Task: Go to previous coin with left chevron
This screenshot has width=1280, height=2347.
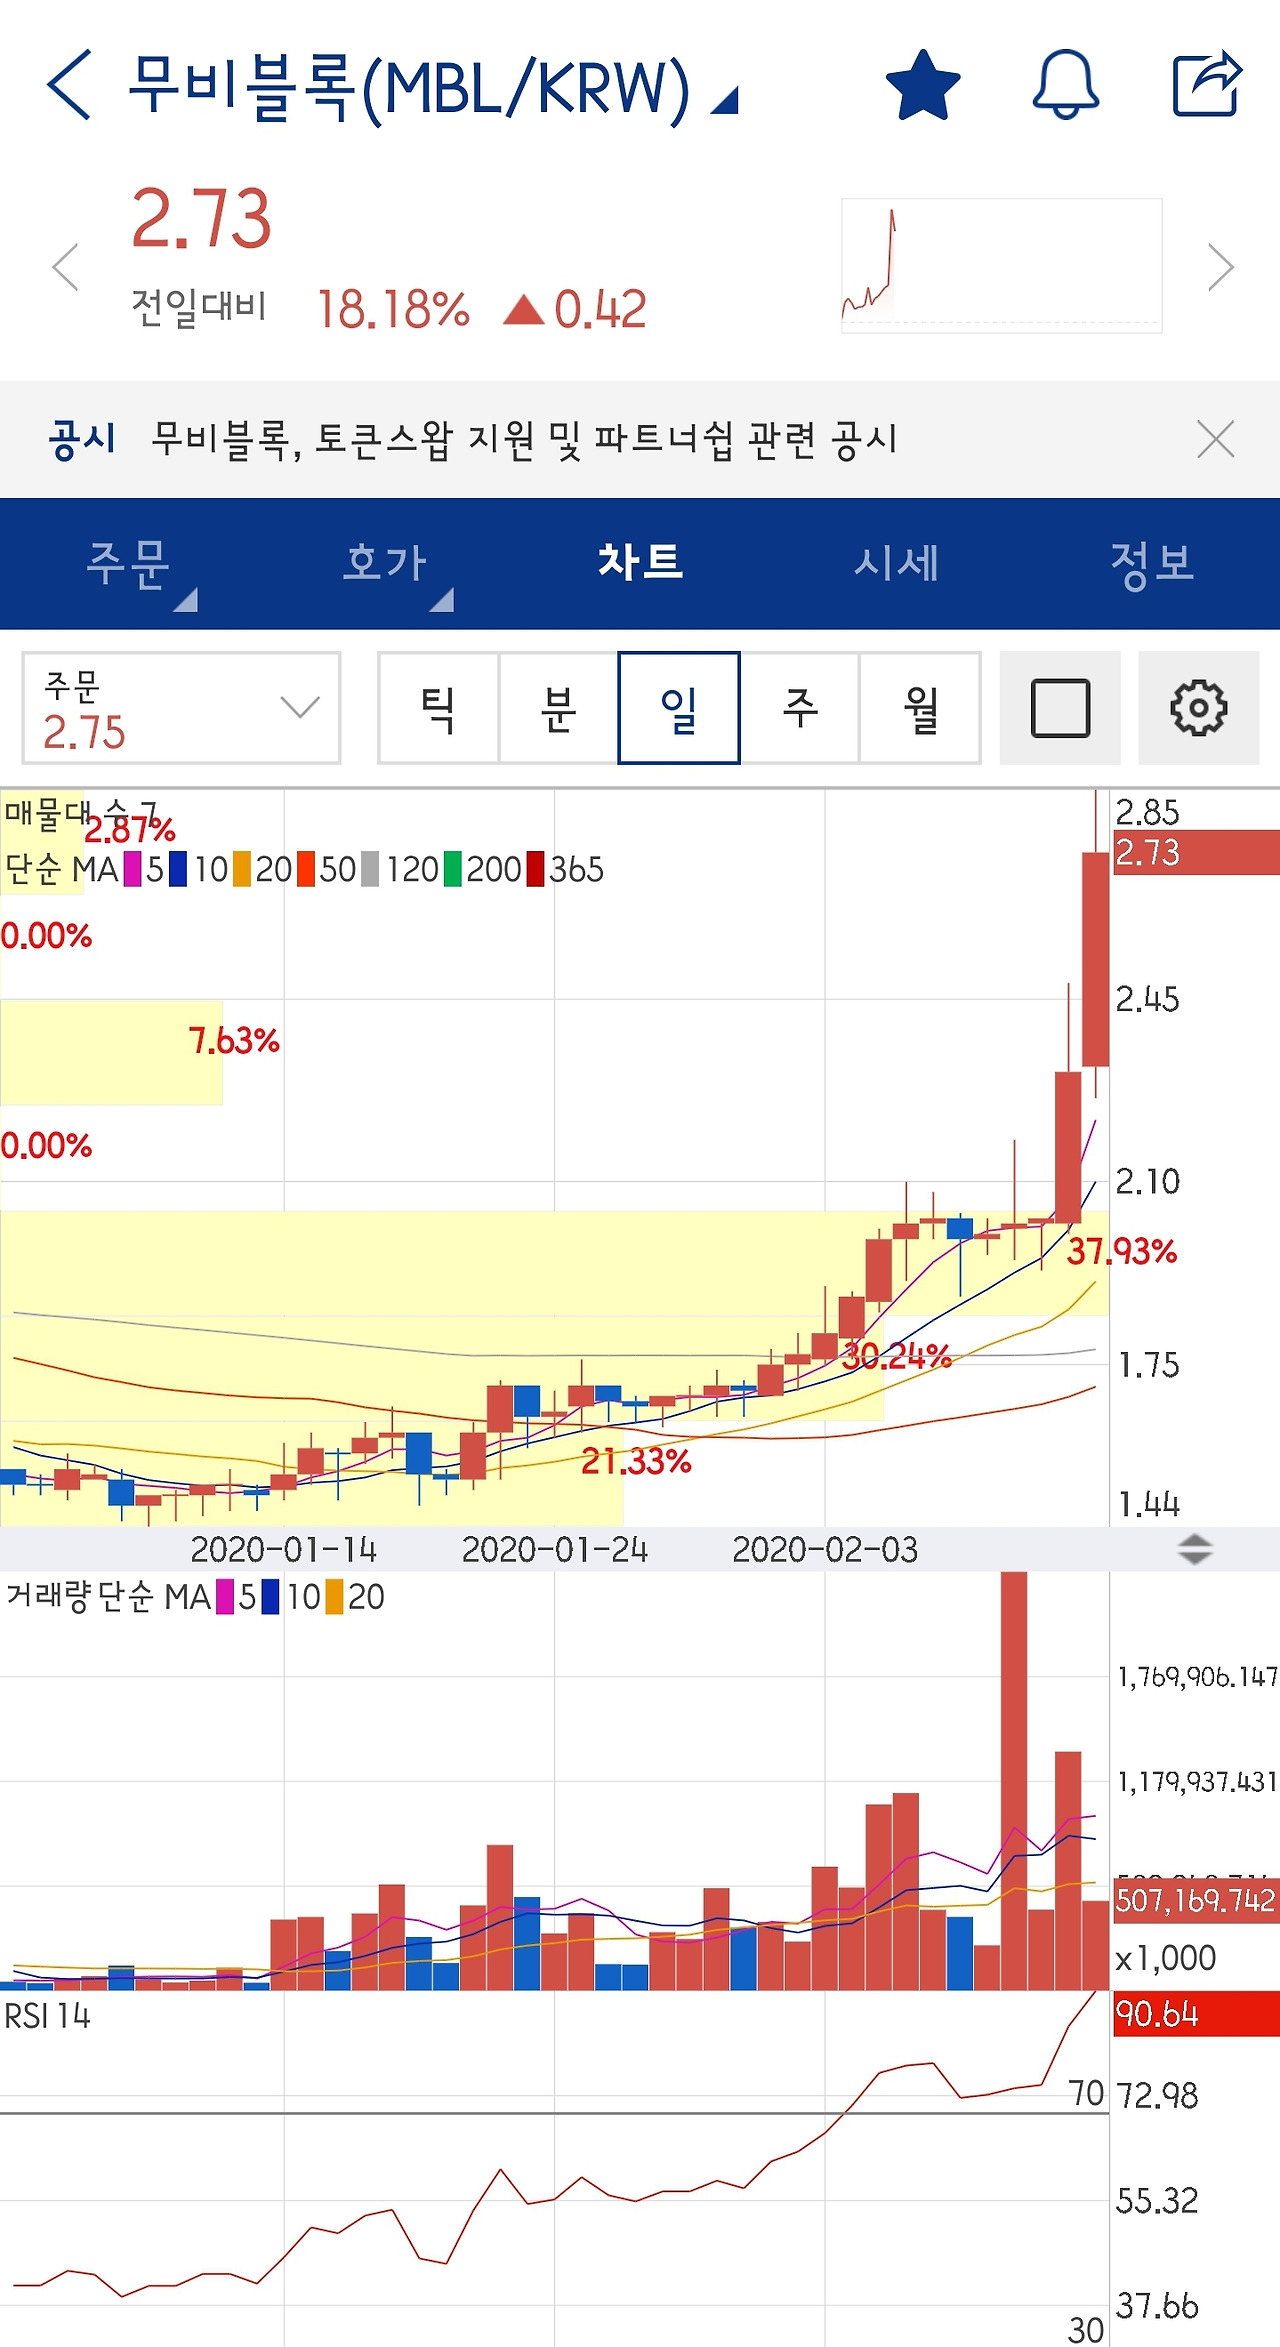Action: pyautogui.click(x=66, y=267)
